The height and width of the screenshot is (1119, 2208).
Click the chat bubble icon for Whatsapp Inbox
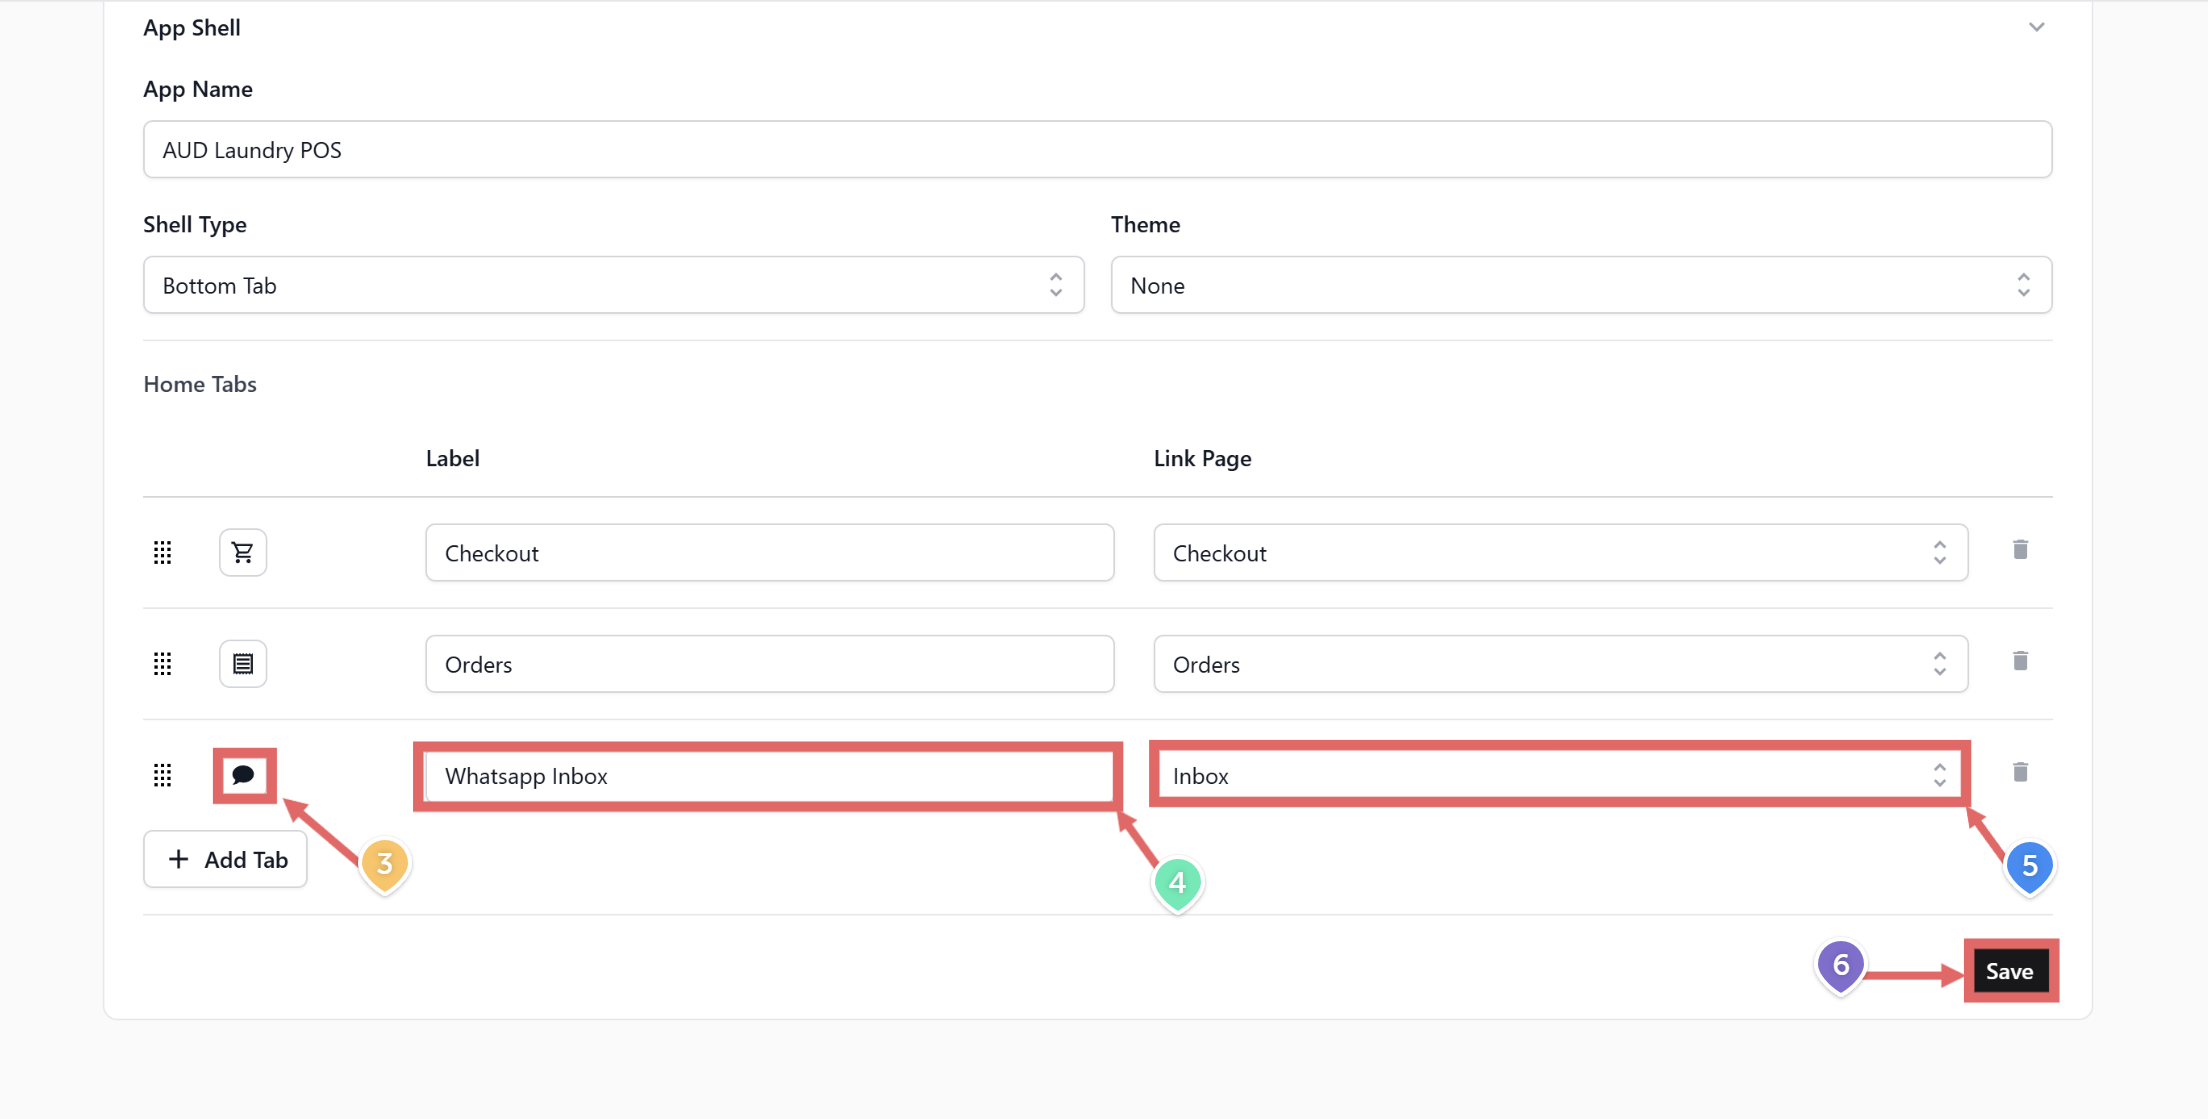(243, 775)
